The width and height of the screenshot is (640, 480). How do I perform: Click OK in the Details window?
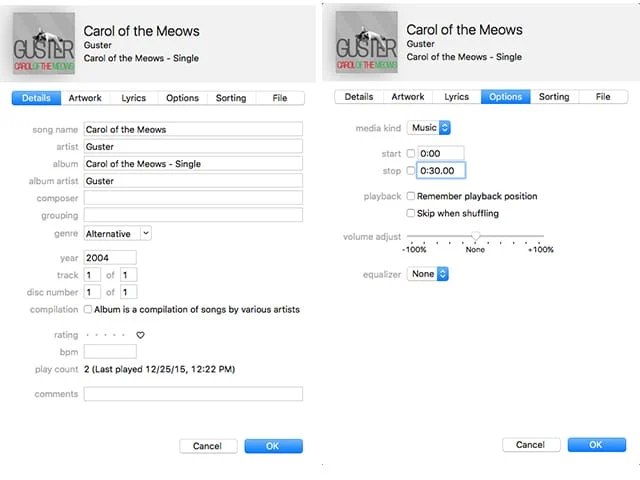click(273, 446)
